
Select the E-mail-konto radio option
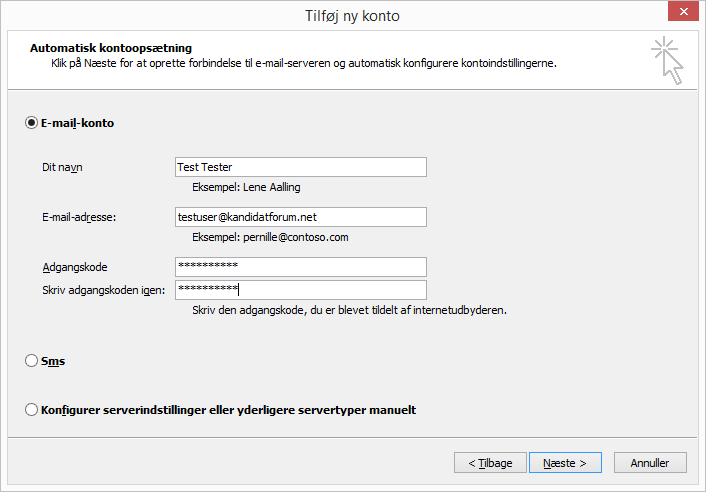tap(31, 123)
